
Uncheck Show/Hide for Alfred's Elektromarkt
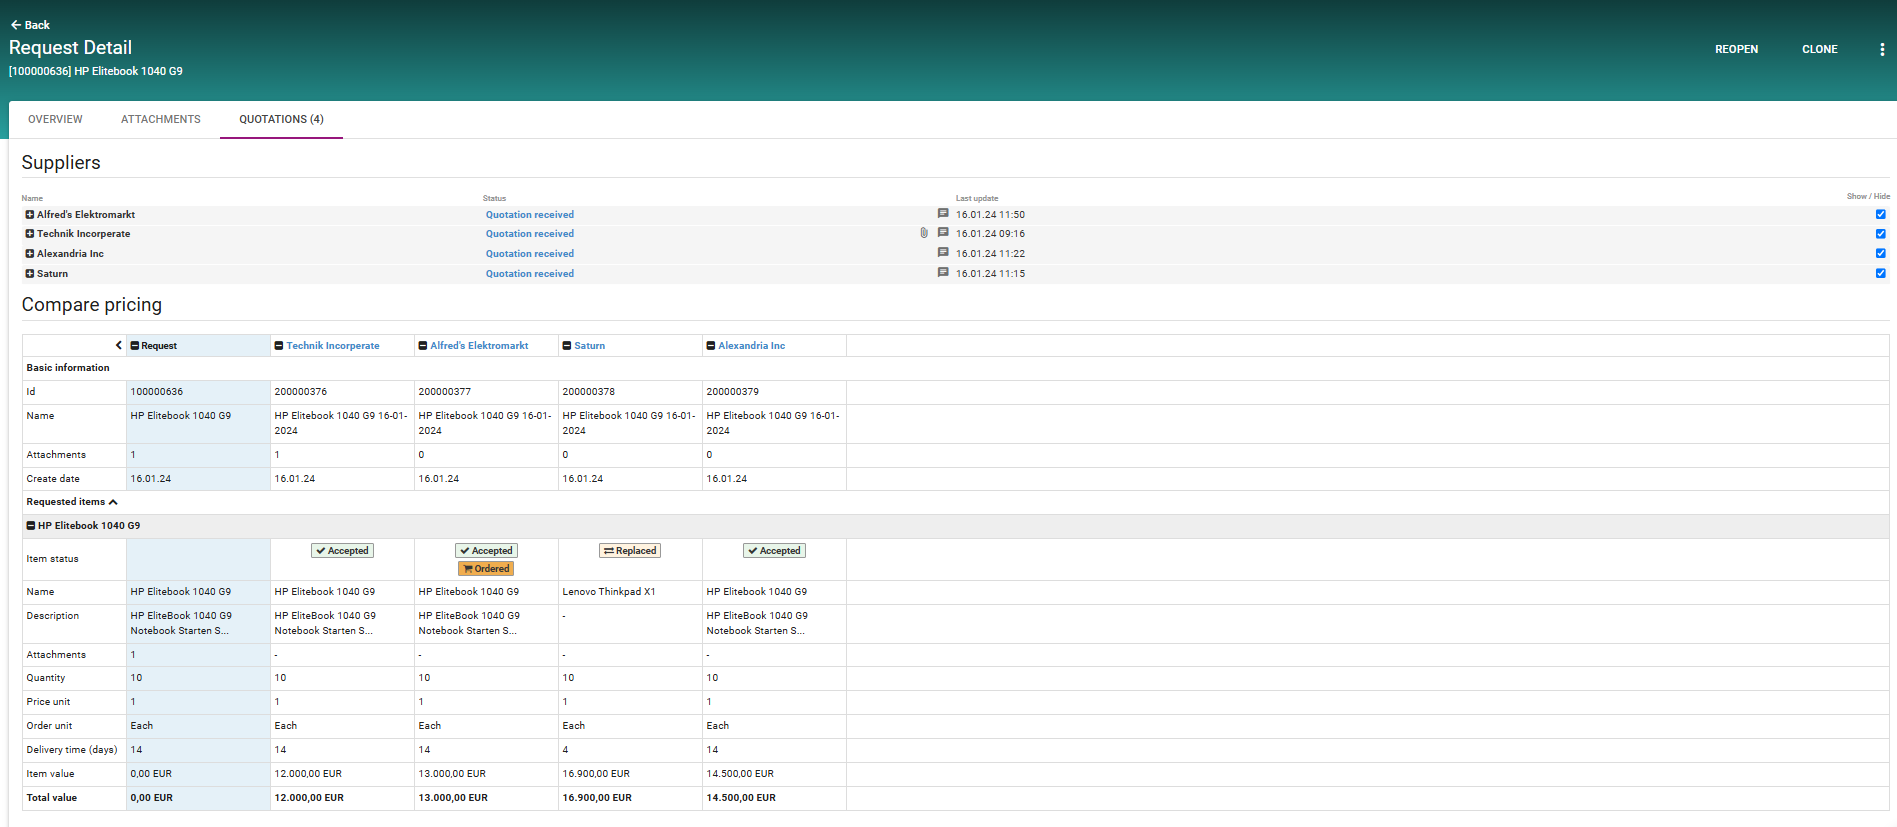1880,214
